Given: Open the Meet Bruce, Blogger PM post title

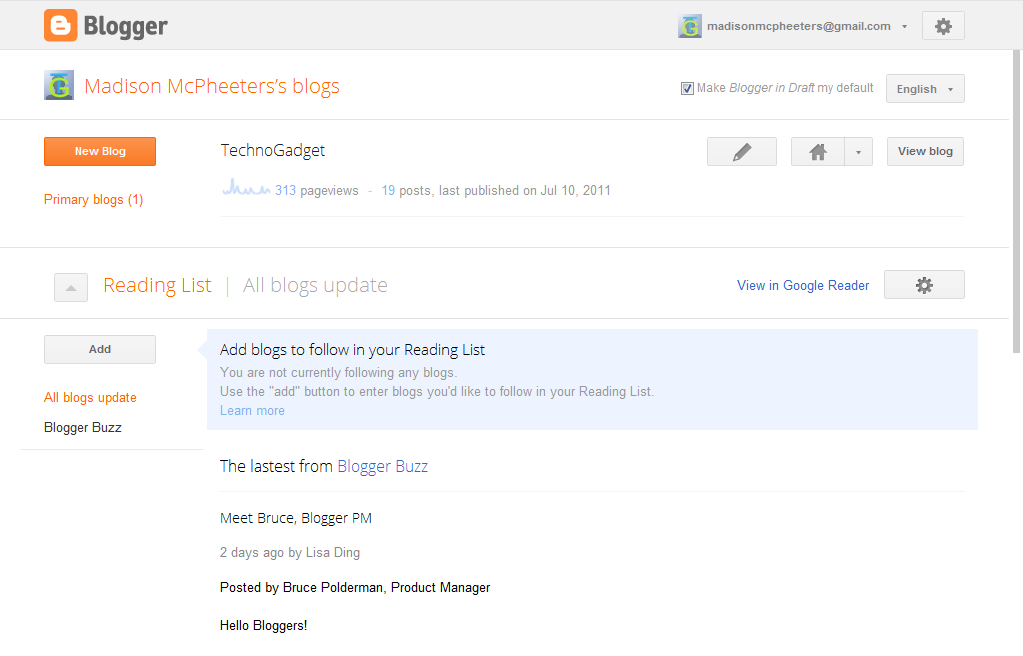Looking at the screenshot, I should [296, 518].
